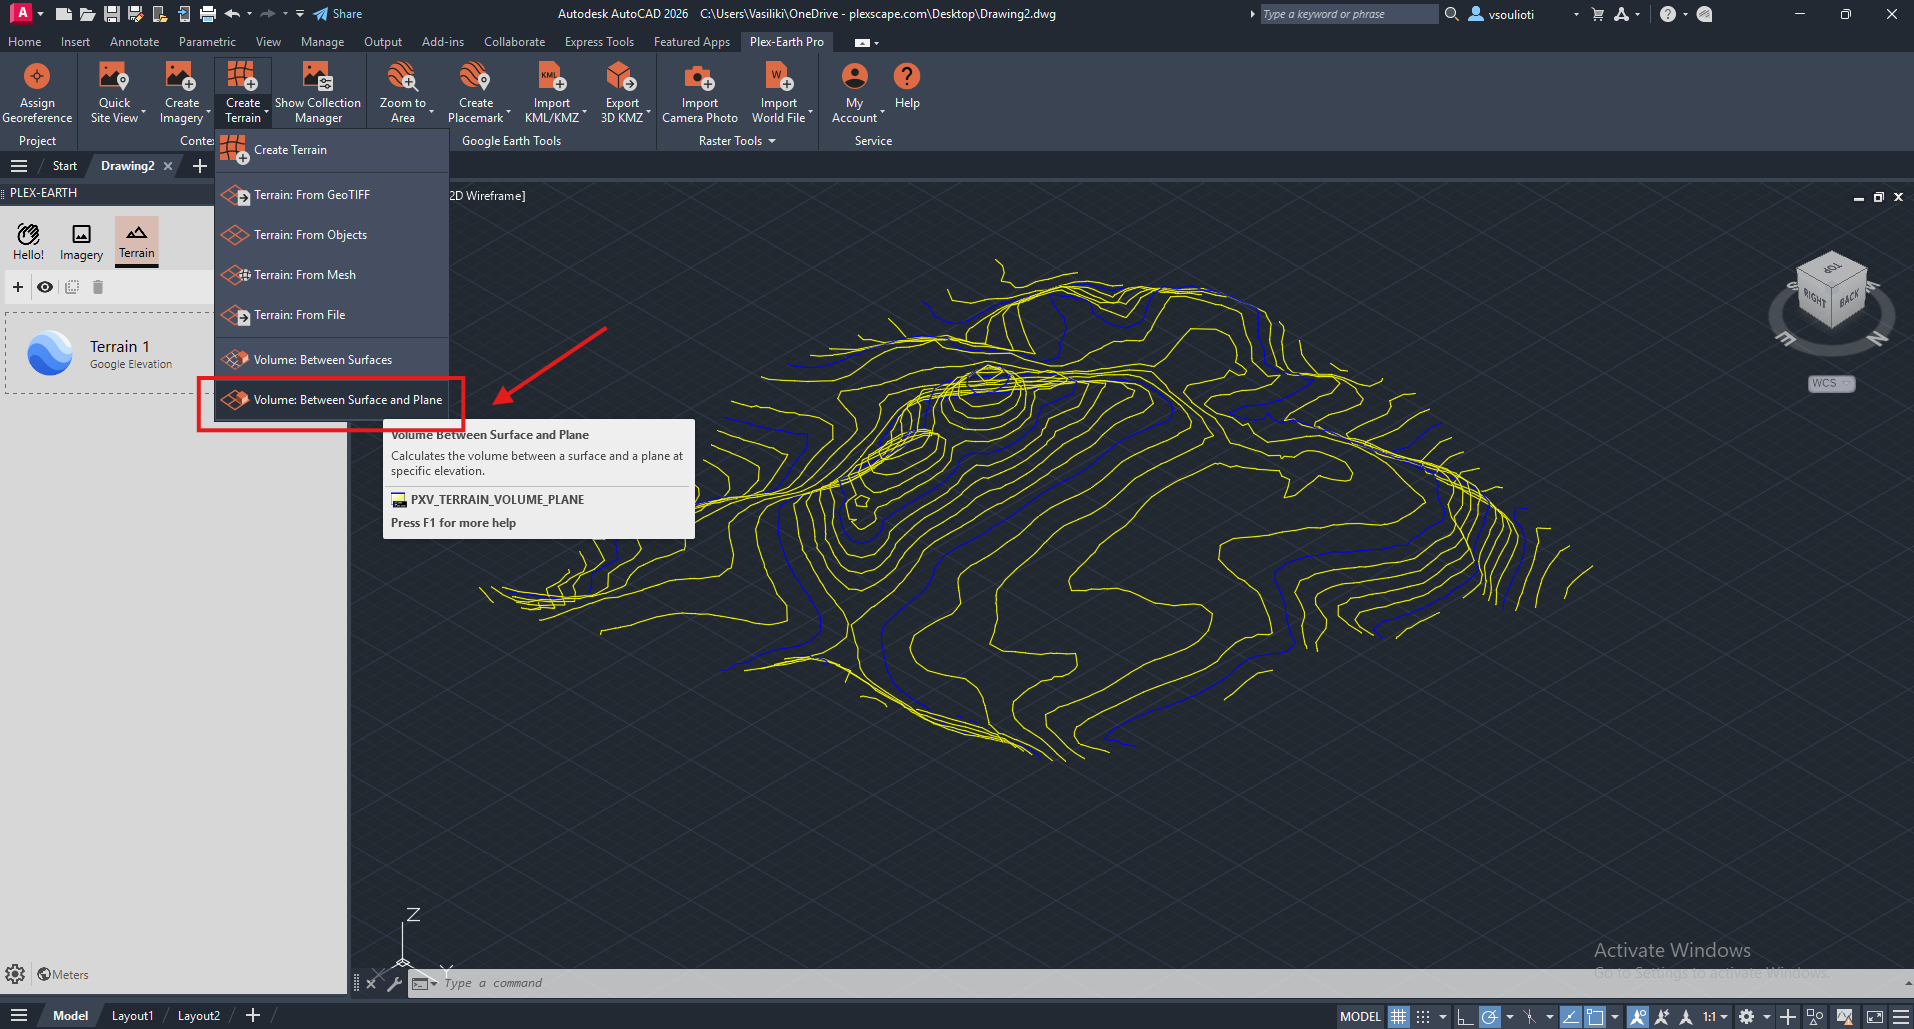Select Volume: Between Surface and Plane
Image resolution: width=1914 pixels, height=1029 pixels.
(x=332, y=400)
